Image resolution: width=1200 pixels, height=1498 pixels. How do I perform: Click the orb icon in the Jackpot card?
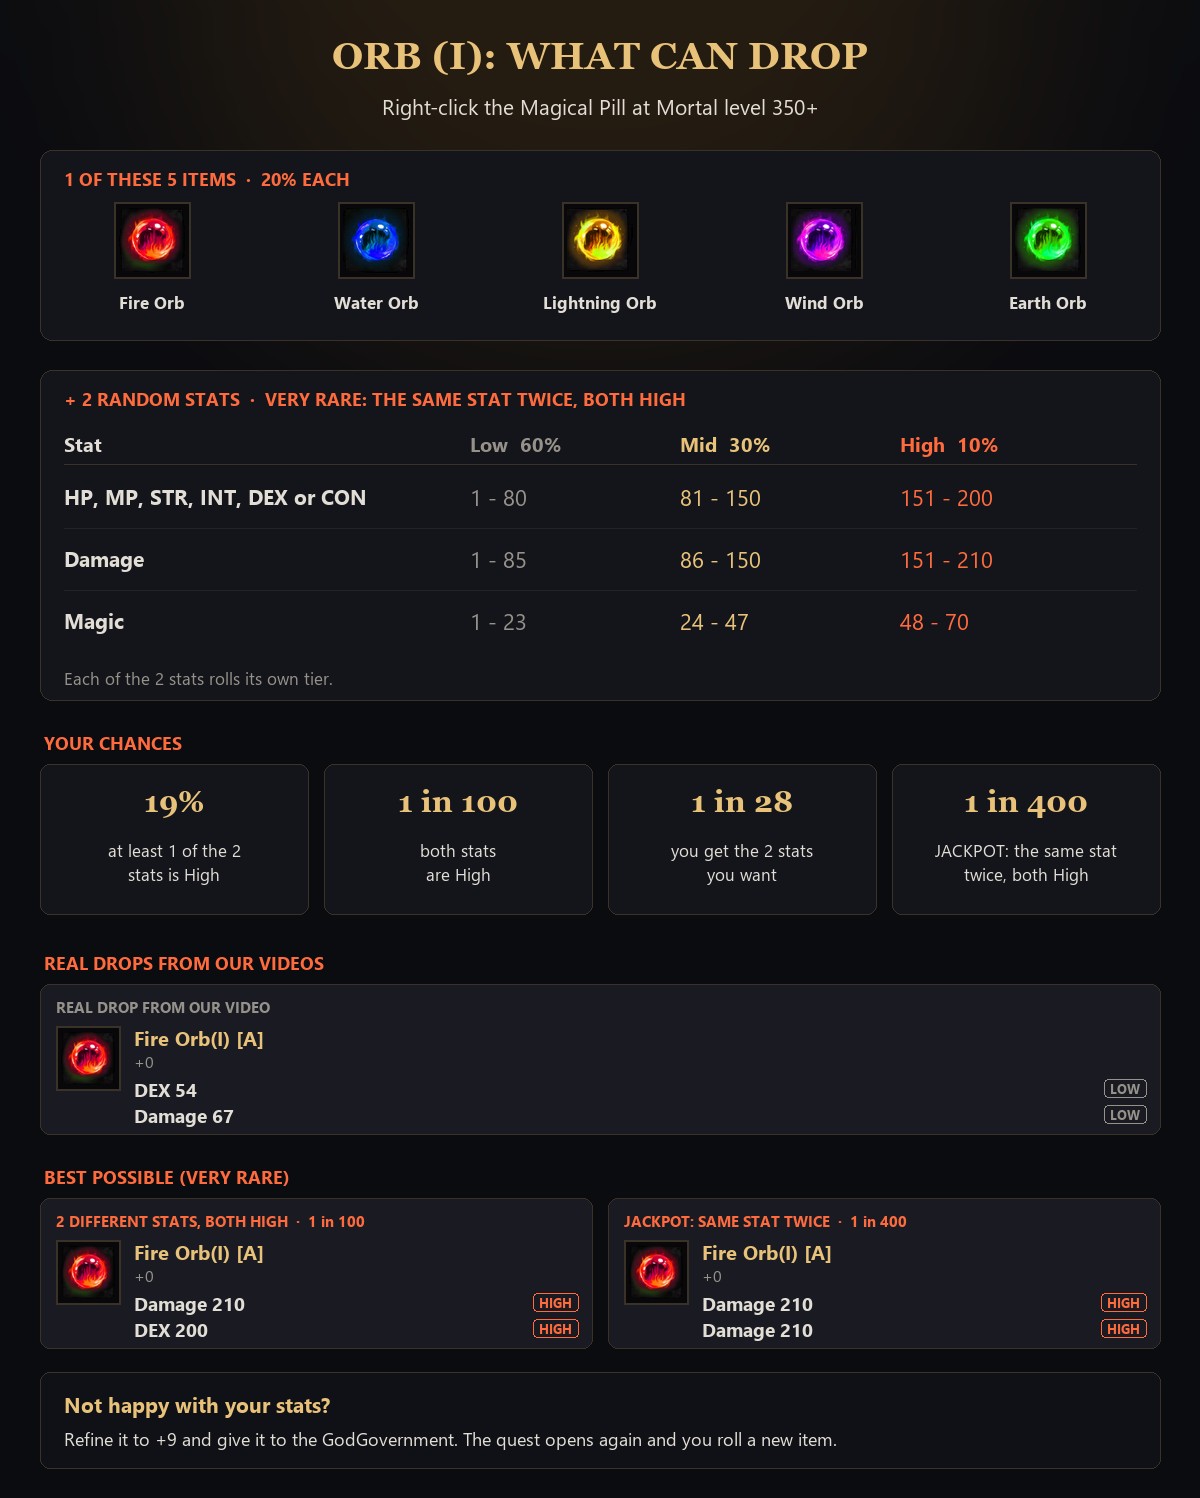coord(656,1272)
